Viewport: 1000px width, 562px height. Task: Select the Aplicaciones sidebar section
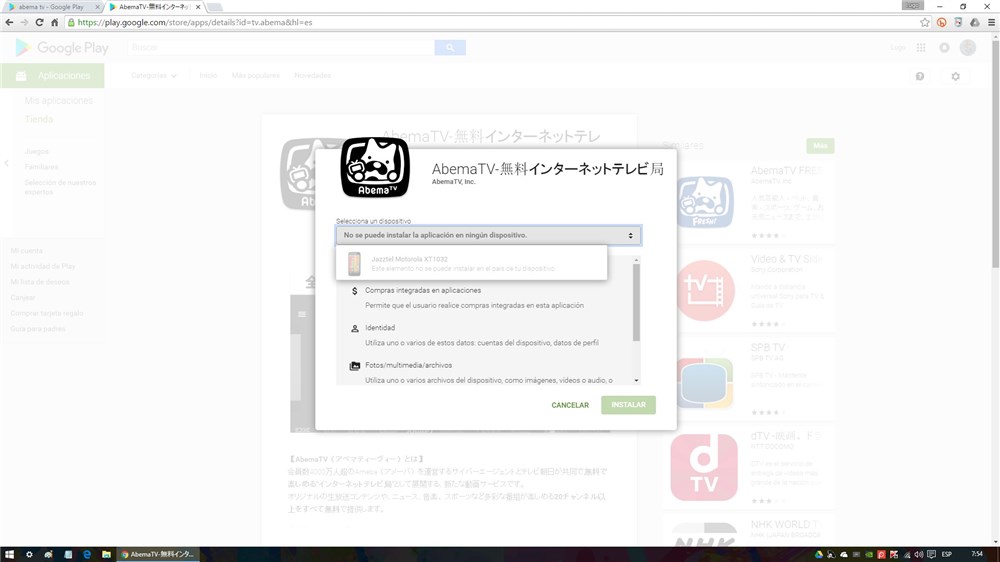pyautogui.click(x=52, y=75)
